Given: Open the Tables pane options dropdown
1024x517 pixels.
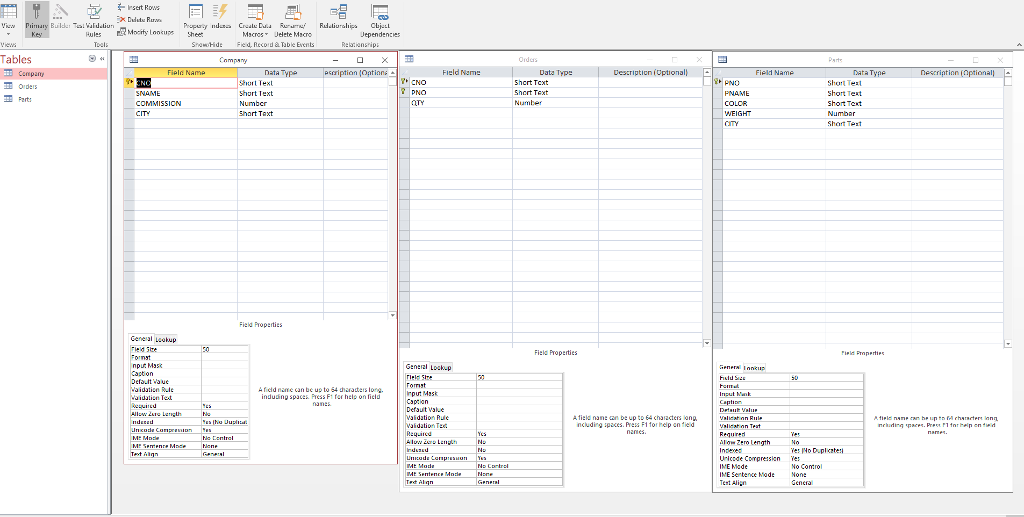Looking at the screenshot, I should tap(93, 59).
